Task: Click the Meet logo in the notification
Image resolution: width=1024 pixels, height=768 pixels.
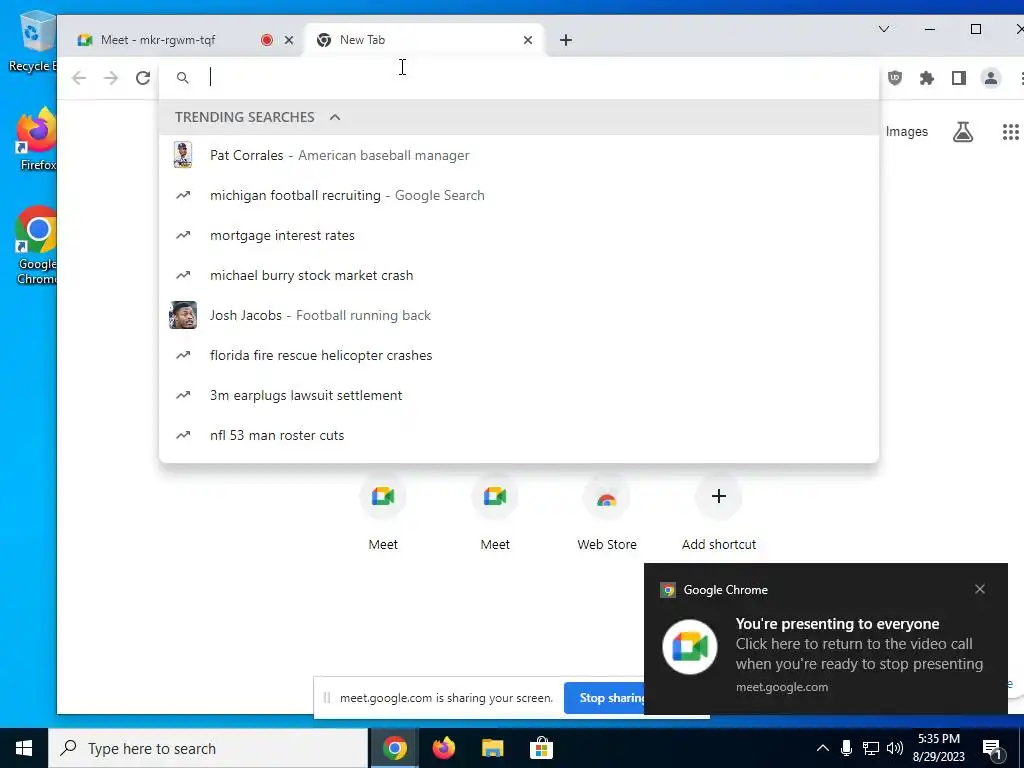Action: pyautogui.click(x=690, y=647)
